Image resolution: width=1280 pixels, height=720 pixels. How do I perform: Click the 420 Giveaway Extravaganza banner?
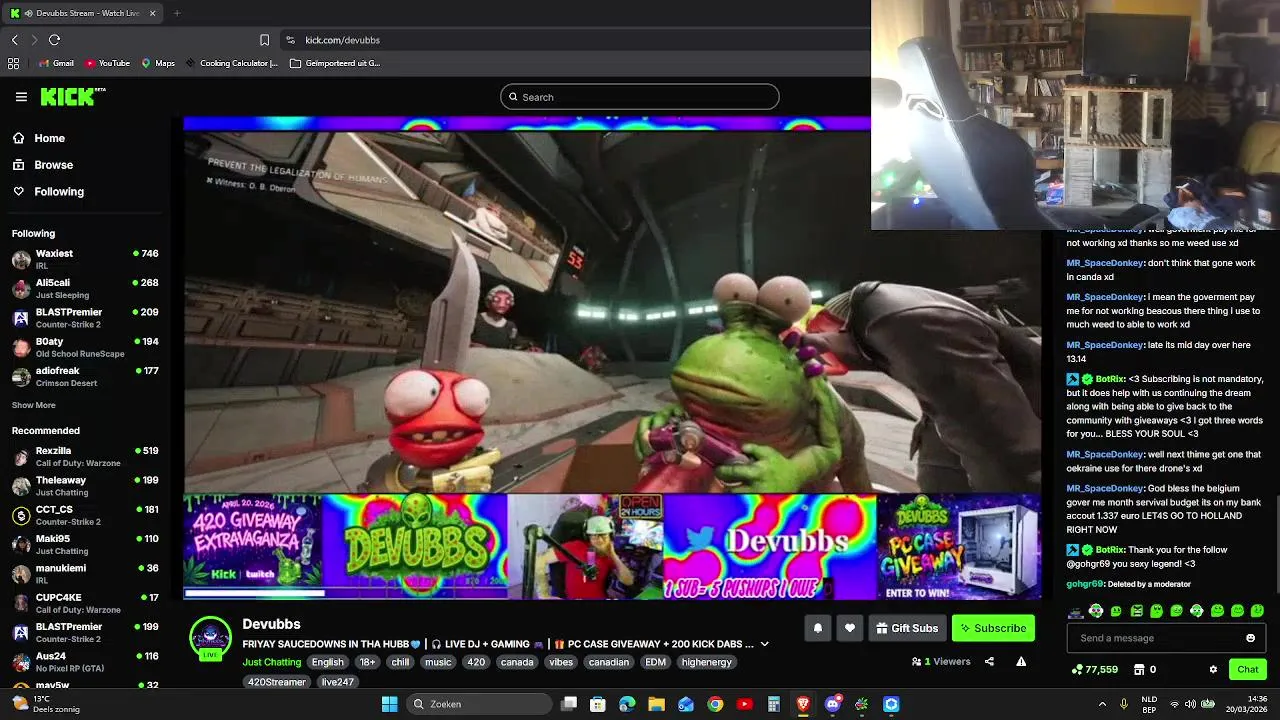253,546
